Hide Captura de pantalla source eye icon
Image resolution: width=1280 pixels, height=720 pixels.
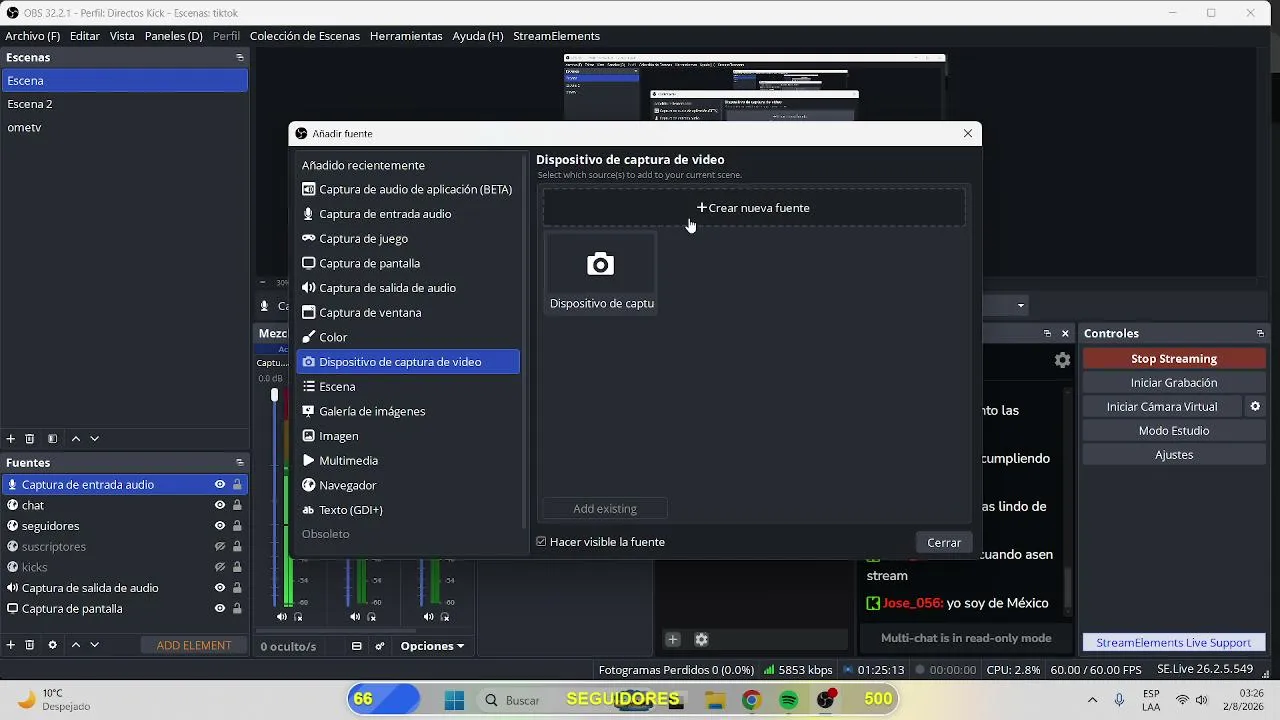[220, 608]
